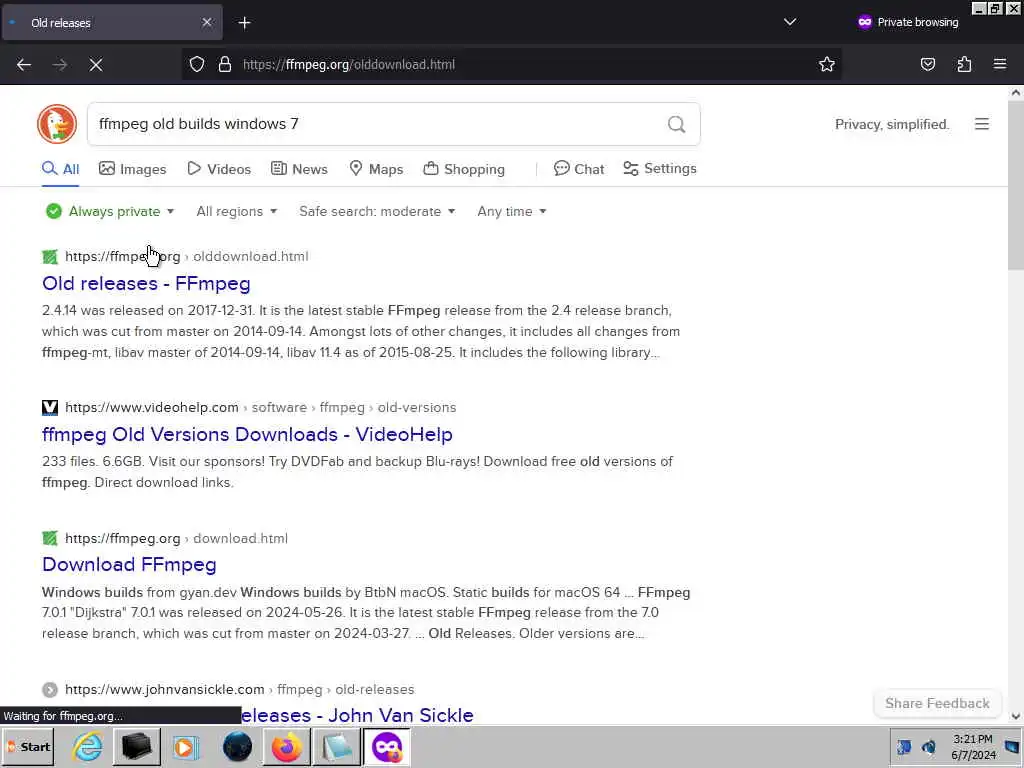Screen dimensions: 1024x768
Task: Switch to the Images tab
Action: pos(133,169)
